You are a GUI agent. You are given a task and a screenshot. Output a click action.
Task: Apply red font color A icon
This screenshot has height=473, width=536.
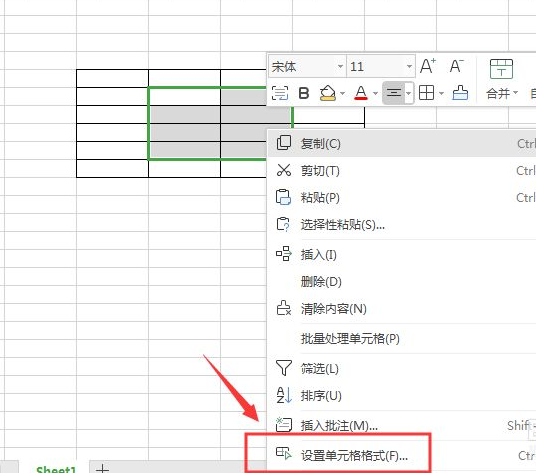361,93
